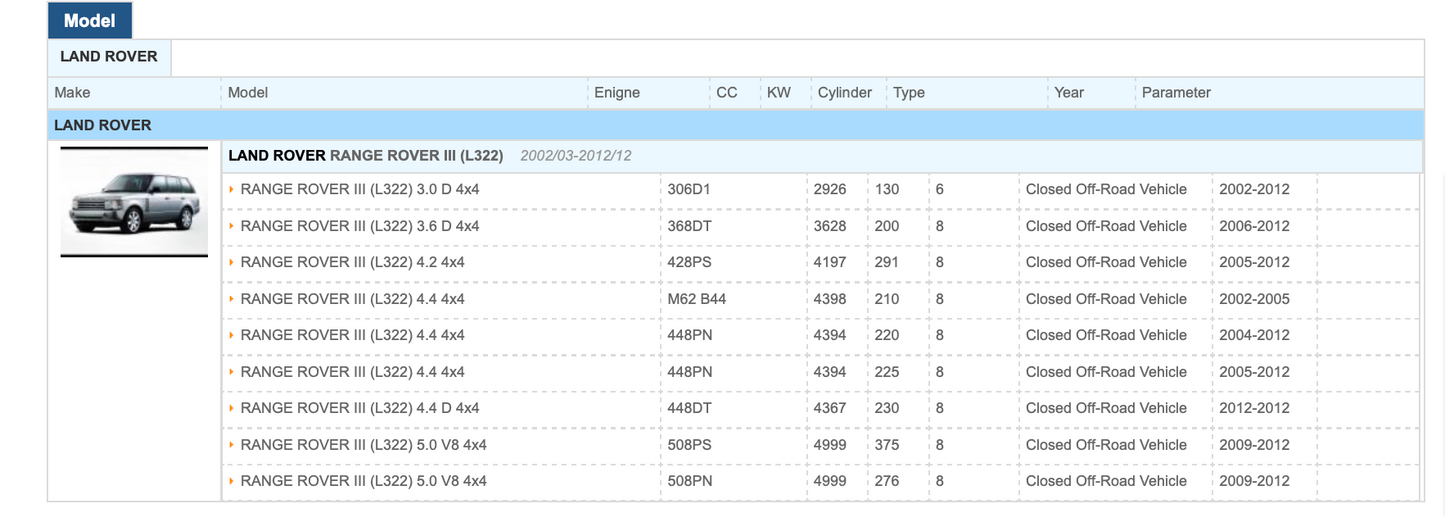
Task: Click the orange arrow on the M62 B44 engine row
Action: click(232, 299)
